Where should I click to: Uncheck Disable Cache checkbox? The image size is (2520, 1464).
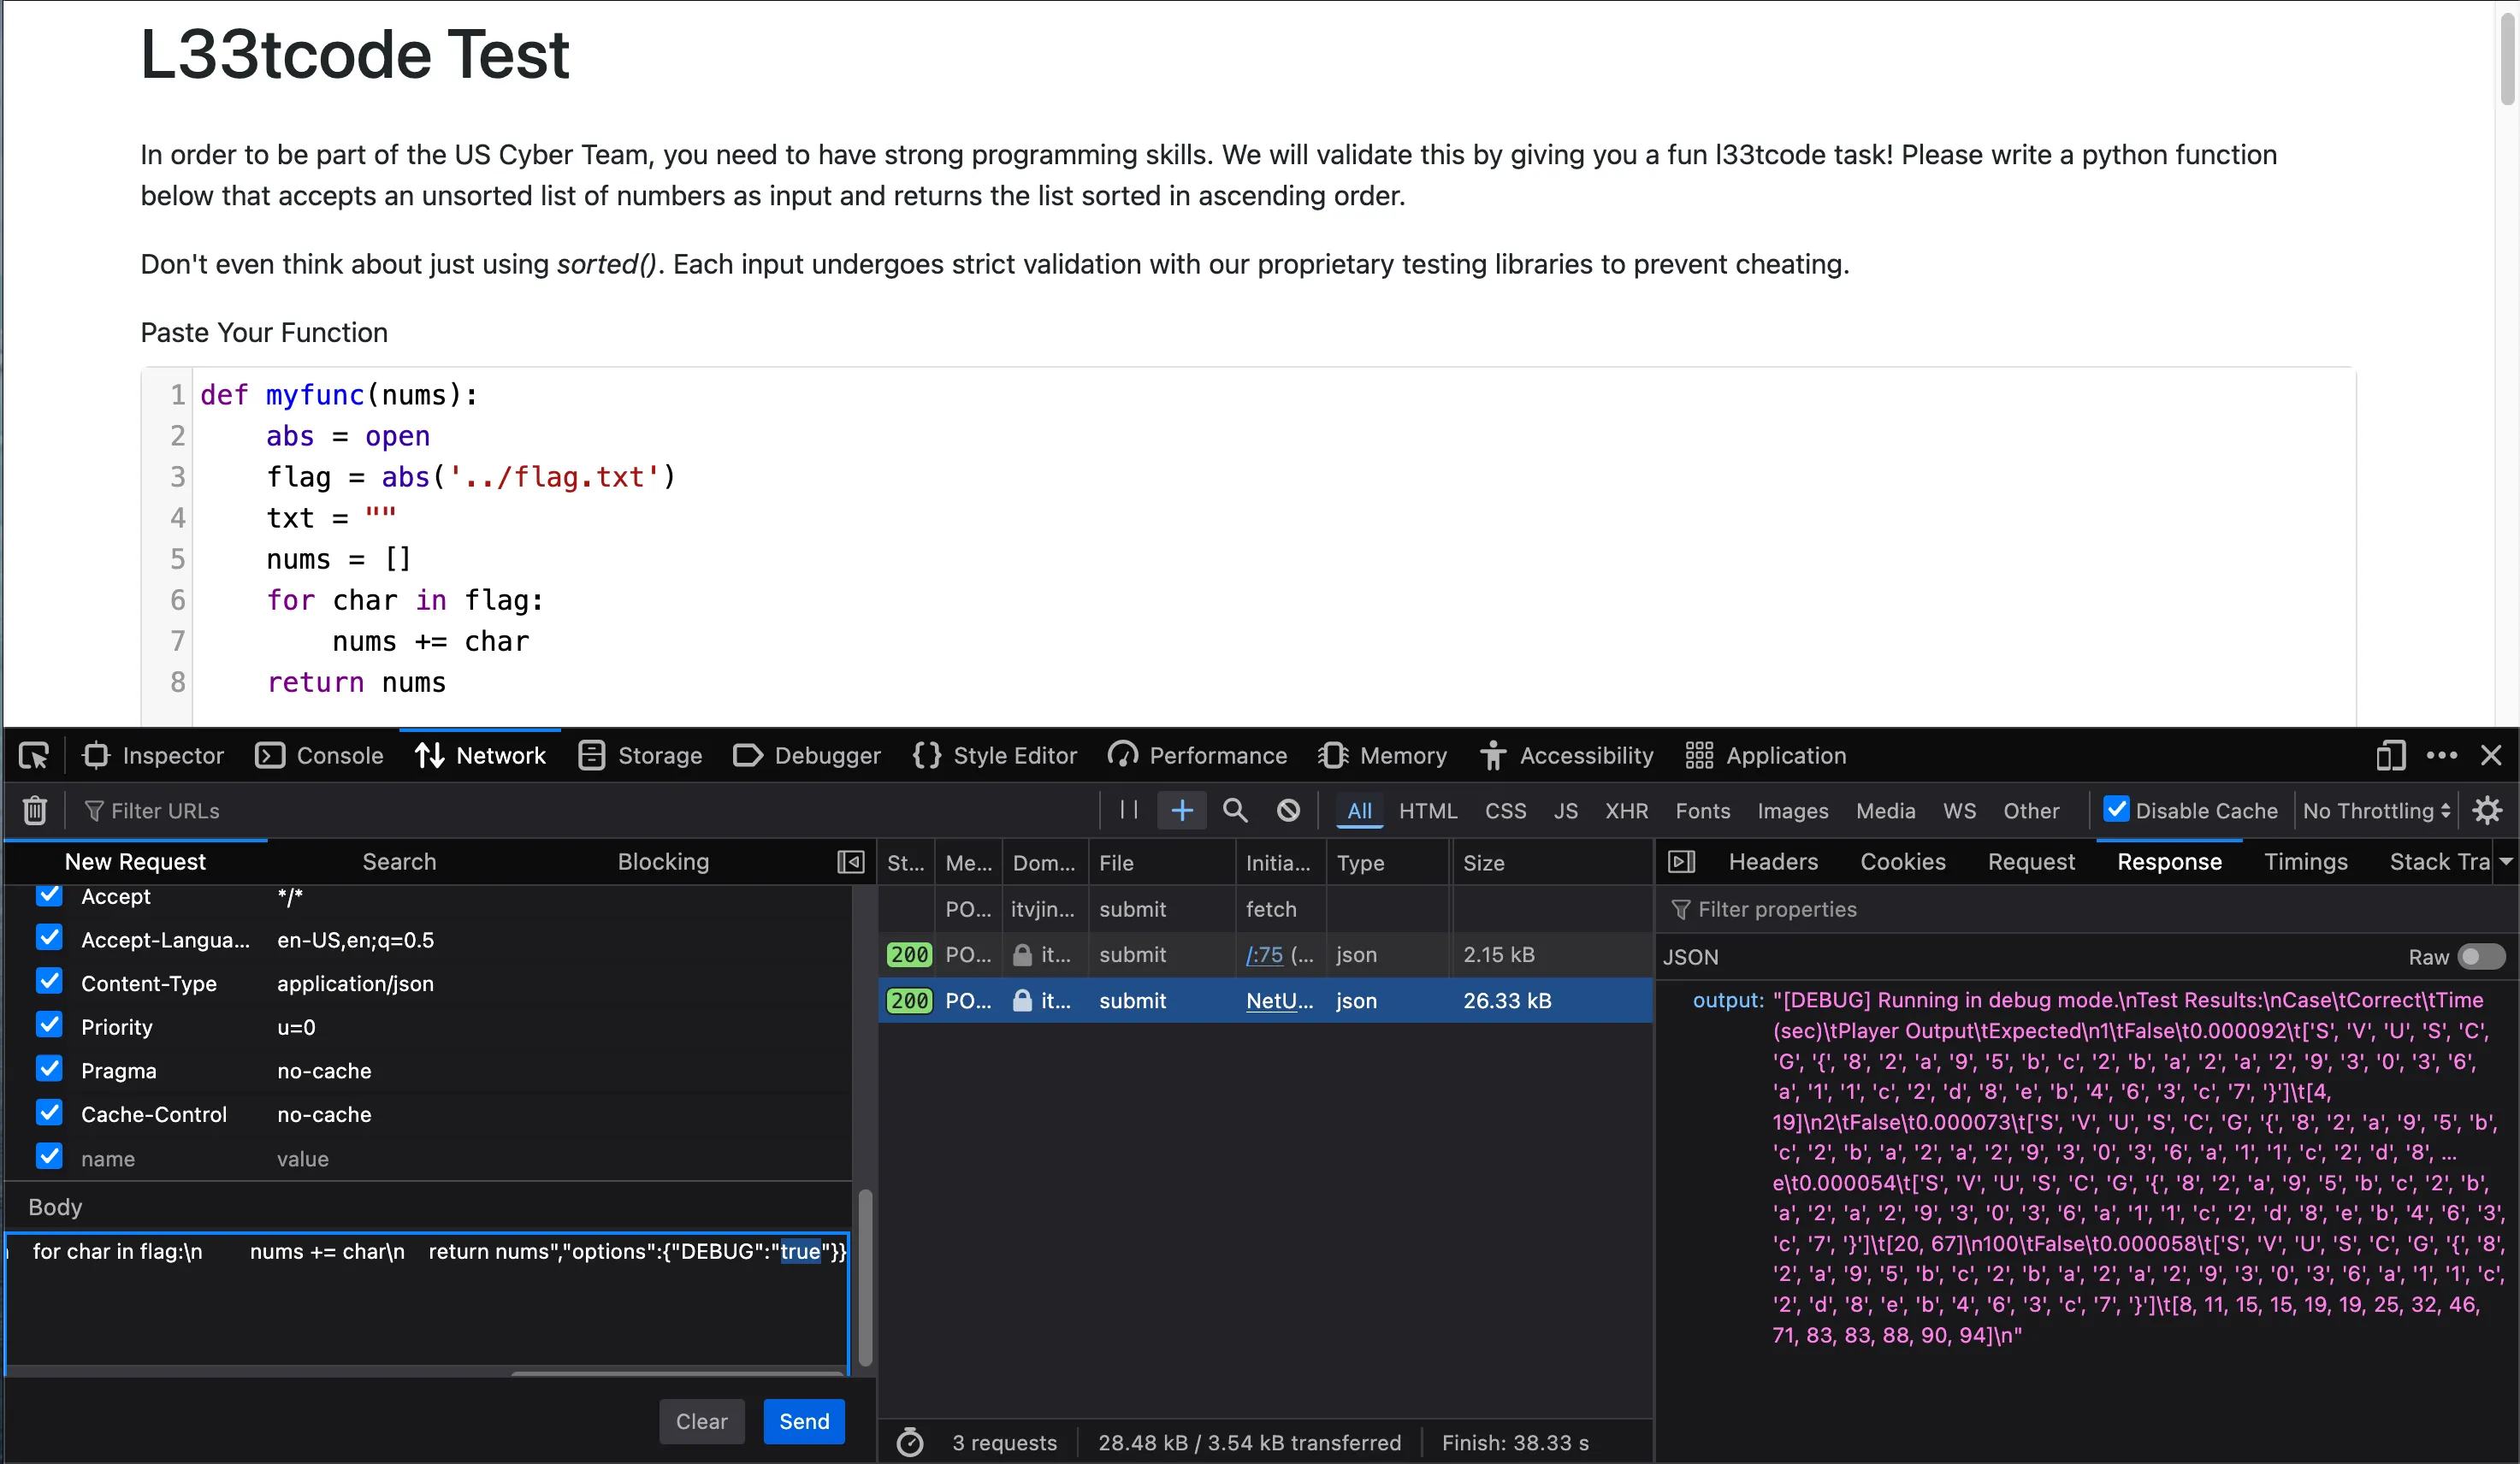(2116, 809)
